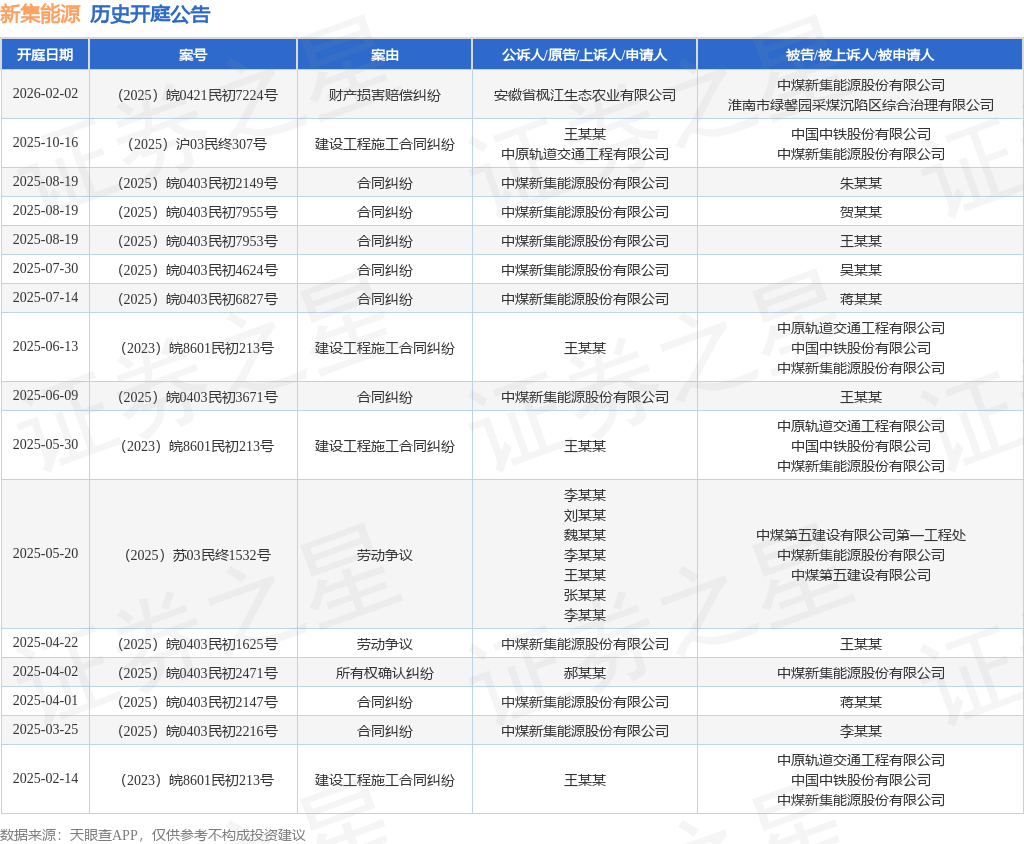Click the date 2025-06-13
1024x844 pixels.
click(45, 346)
